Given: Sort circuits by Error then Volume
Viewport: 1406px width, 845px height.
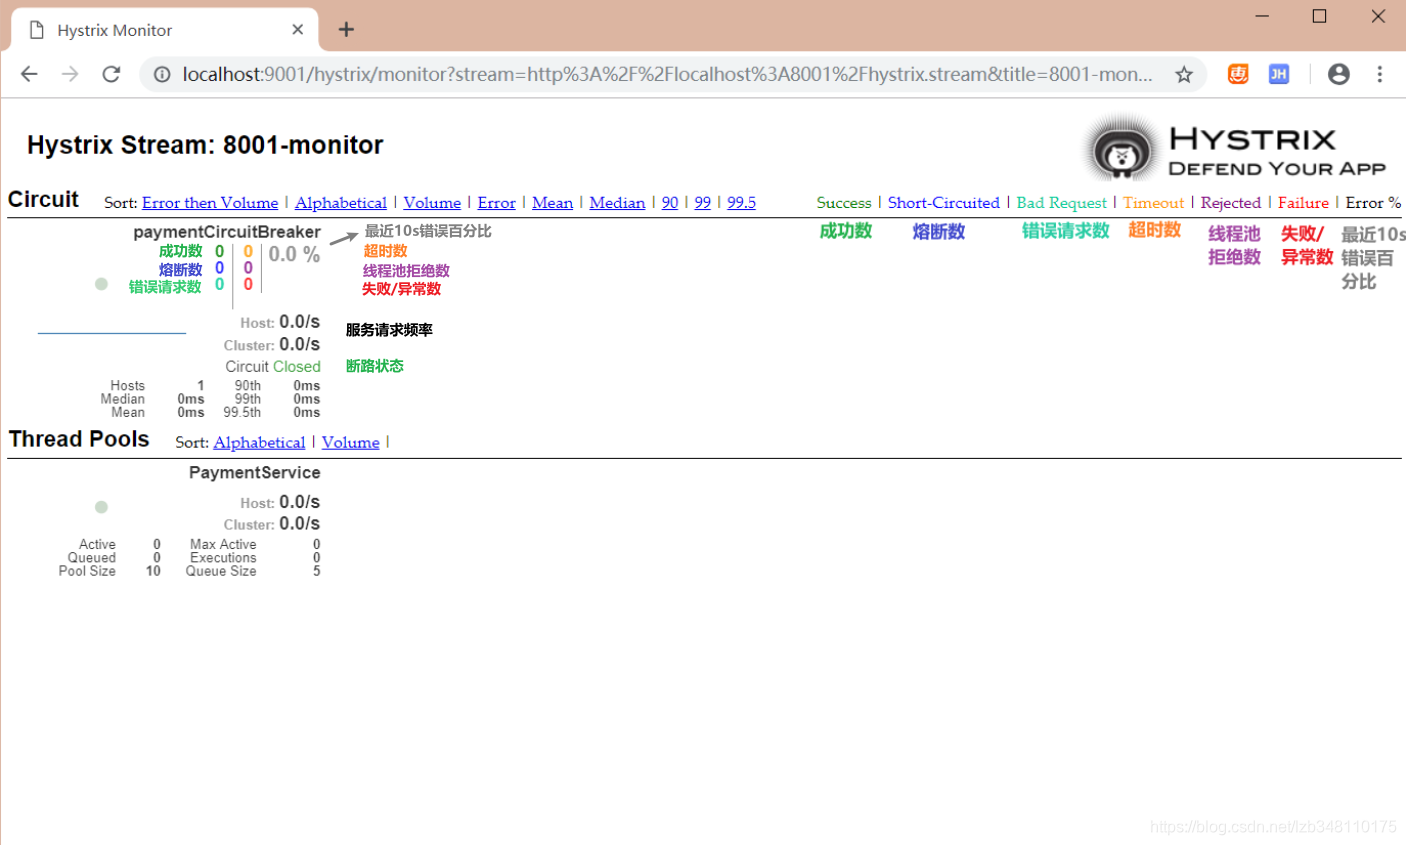Looking at the screenshot, I should pyautogui.click(x=210, y=202).
